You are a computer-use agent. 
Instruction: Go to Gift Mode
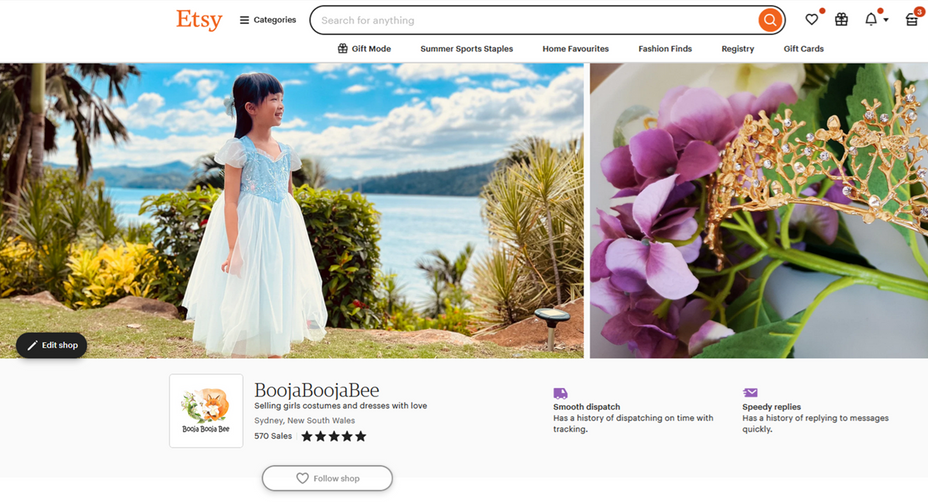[x=364, y=49]
